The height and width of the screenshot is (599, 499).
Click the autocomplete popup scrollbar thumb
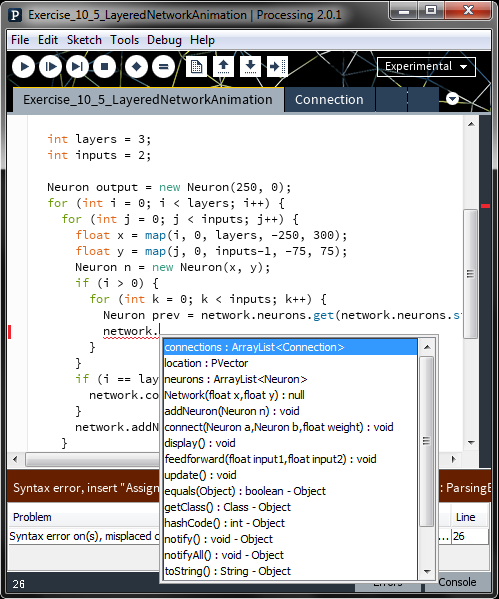pyautogui.click(x=427, y=441)
